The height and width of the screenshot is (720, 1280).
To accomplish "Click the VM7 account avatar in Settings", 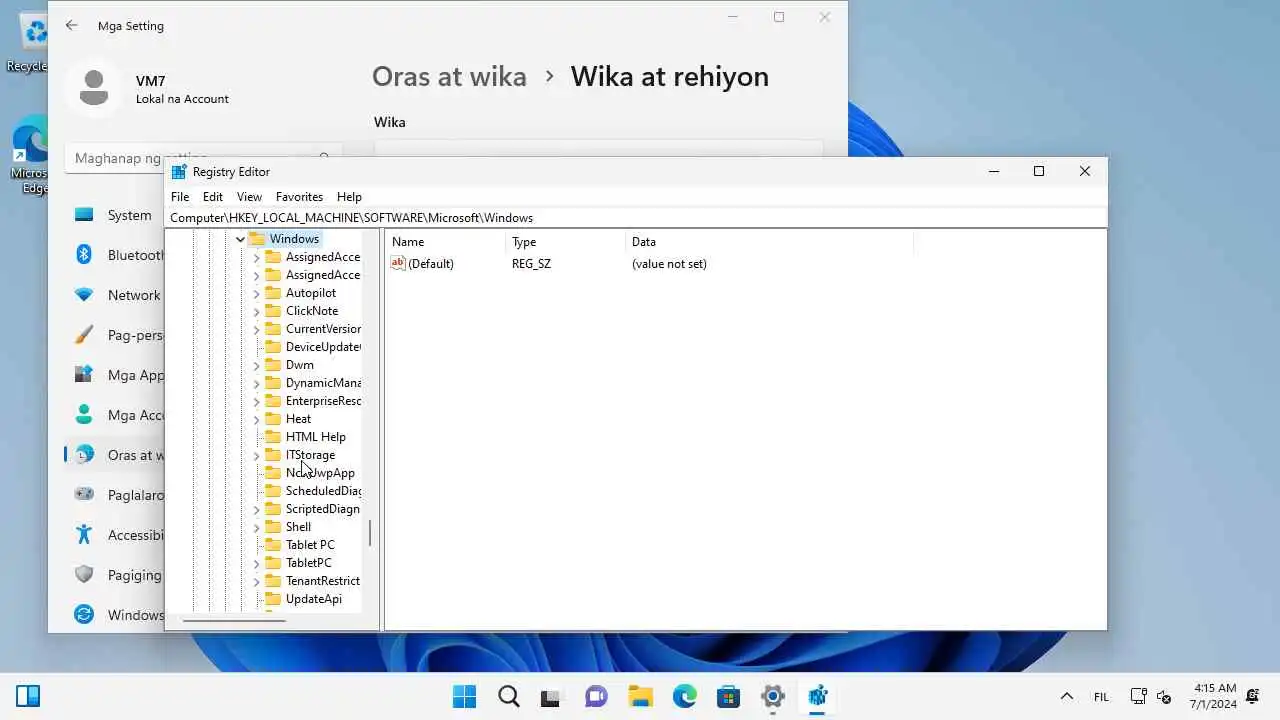I will [94, 88].
